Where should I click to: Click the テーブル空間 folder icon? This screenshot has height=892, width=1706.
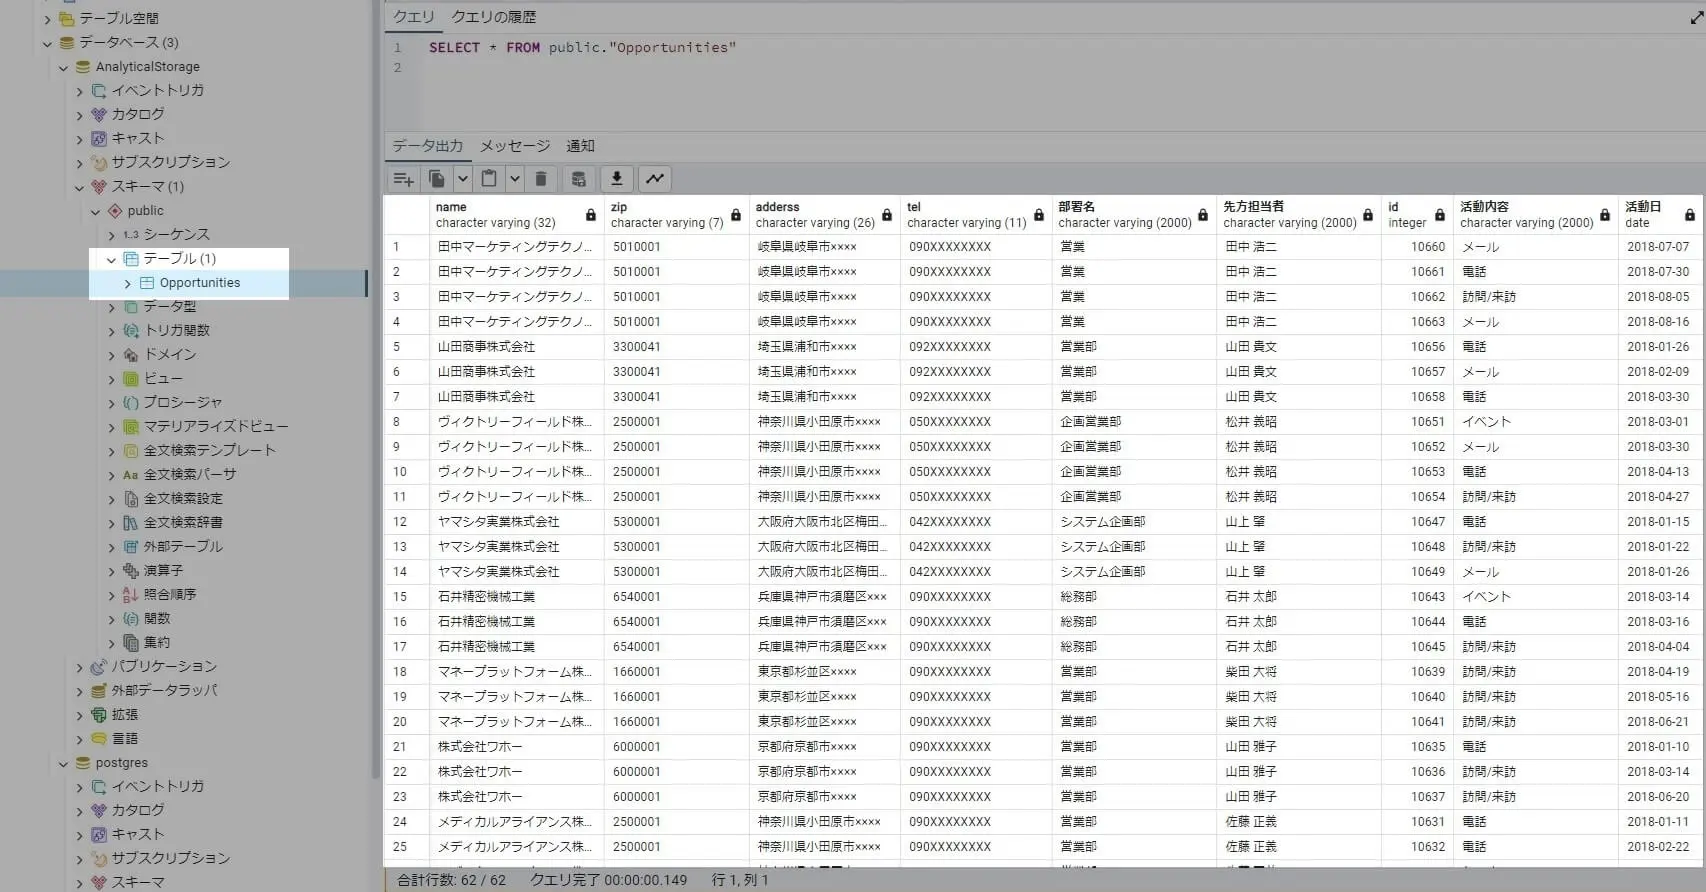[x=67, y=18]
